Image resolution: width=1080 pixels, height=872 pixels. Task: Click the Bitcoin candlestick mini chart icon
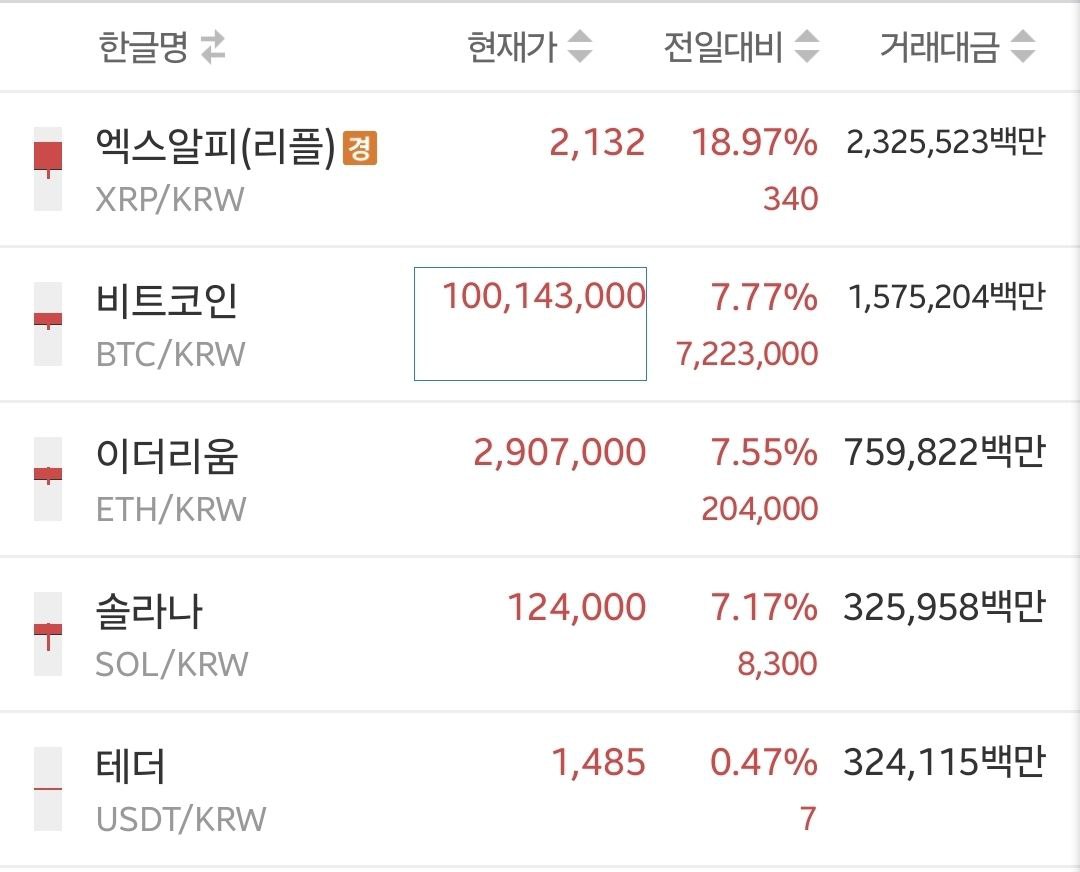point(48,322)
